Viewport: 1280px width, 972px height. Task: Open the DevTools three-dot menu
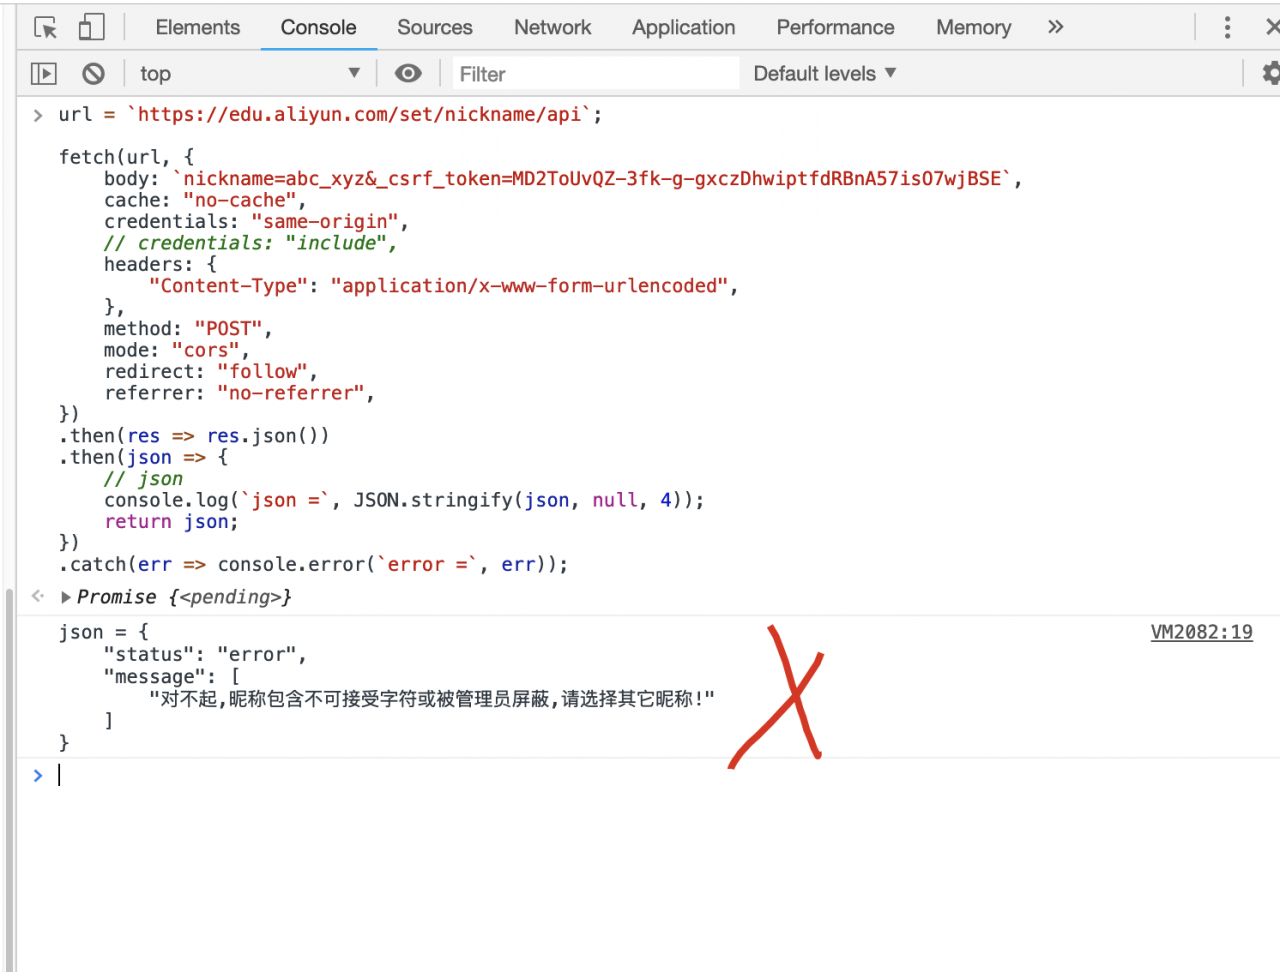[x=1227, y=27]
